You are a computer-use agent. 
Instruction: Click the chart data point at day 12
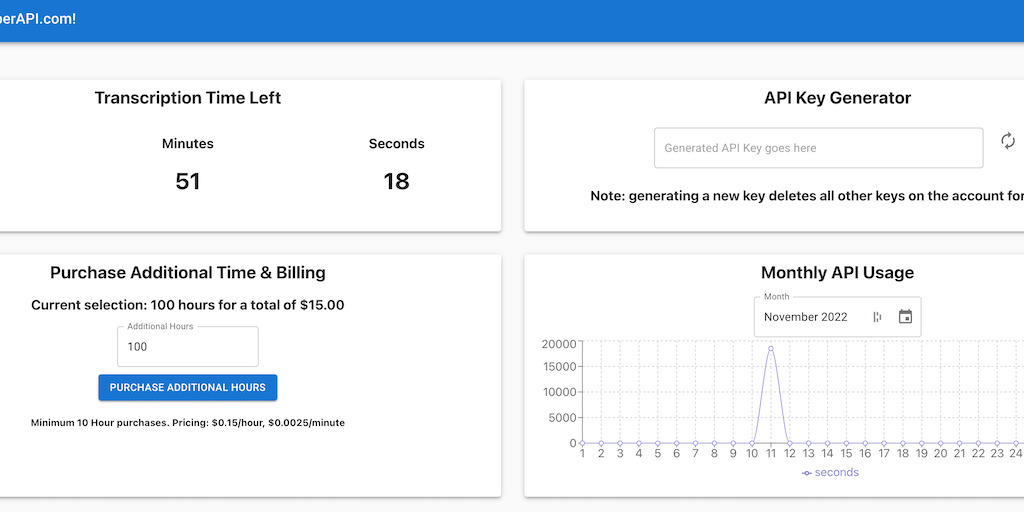(790, 443)
